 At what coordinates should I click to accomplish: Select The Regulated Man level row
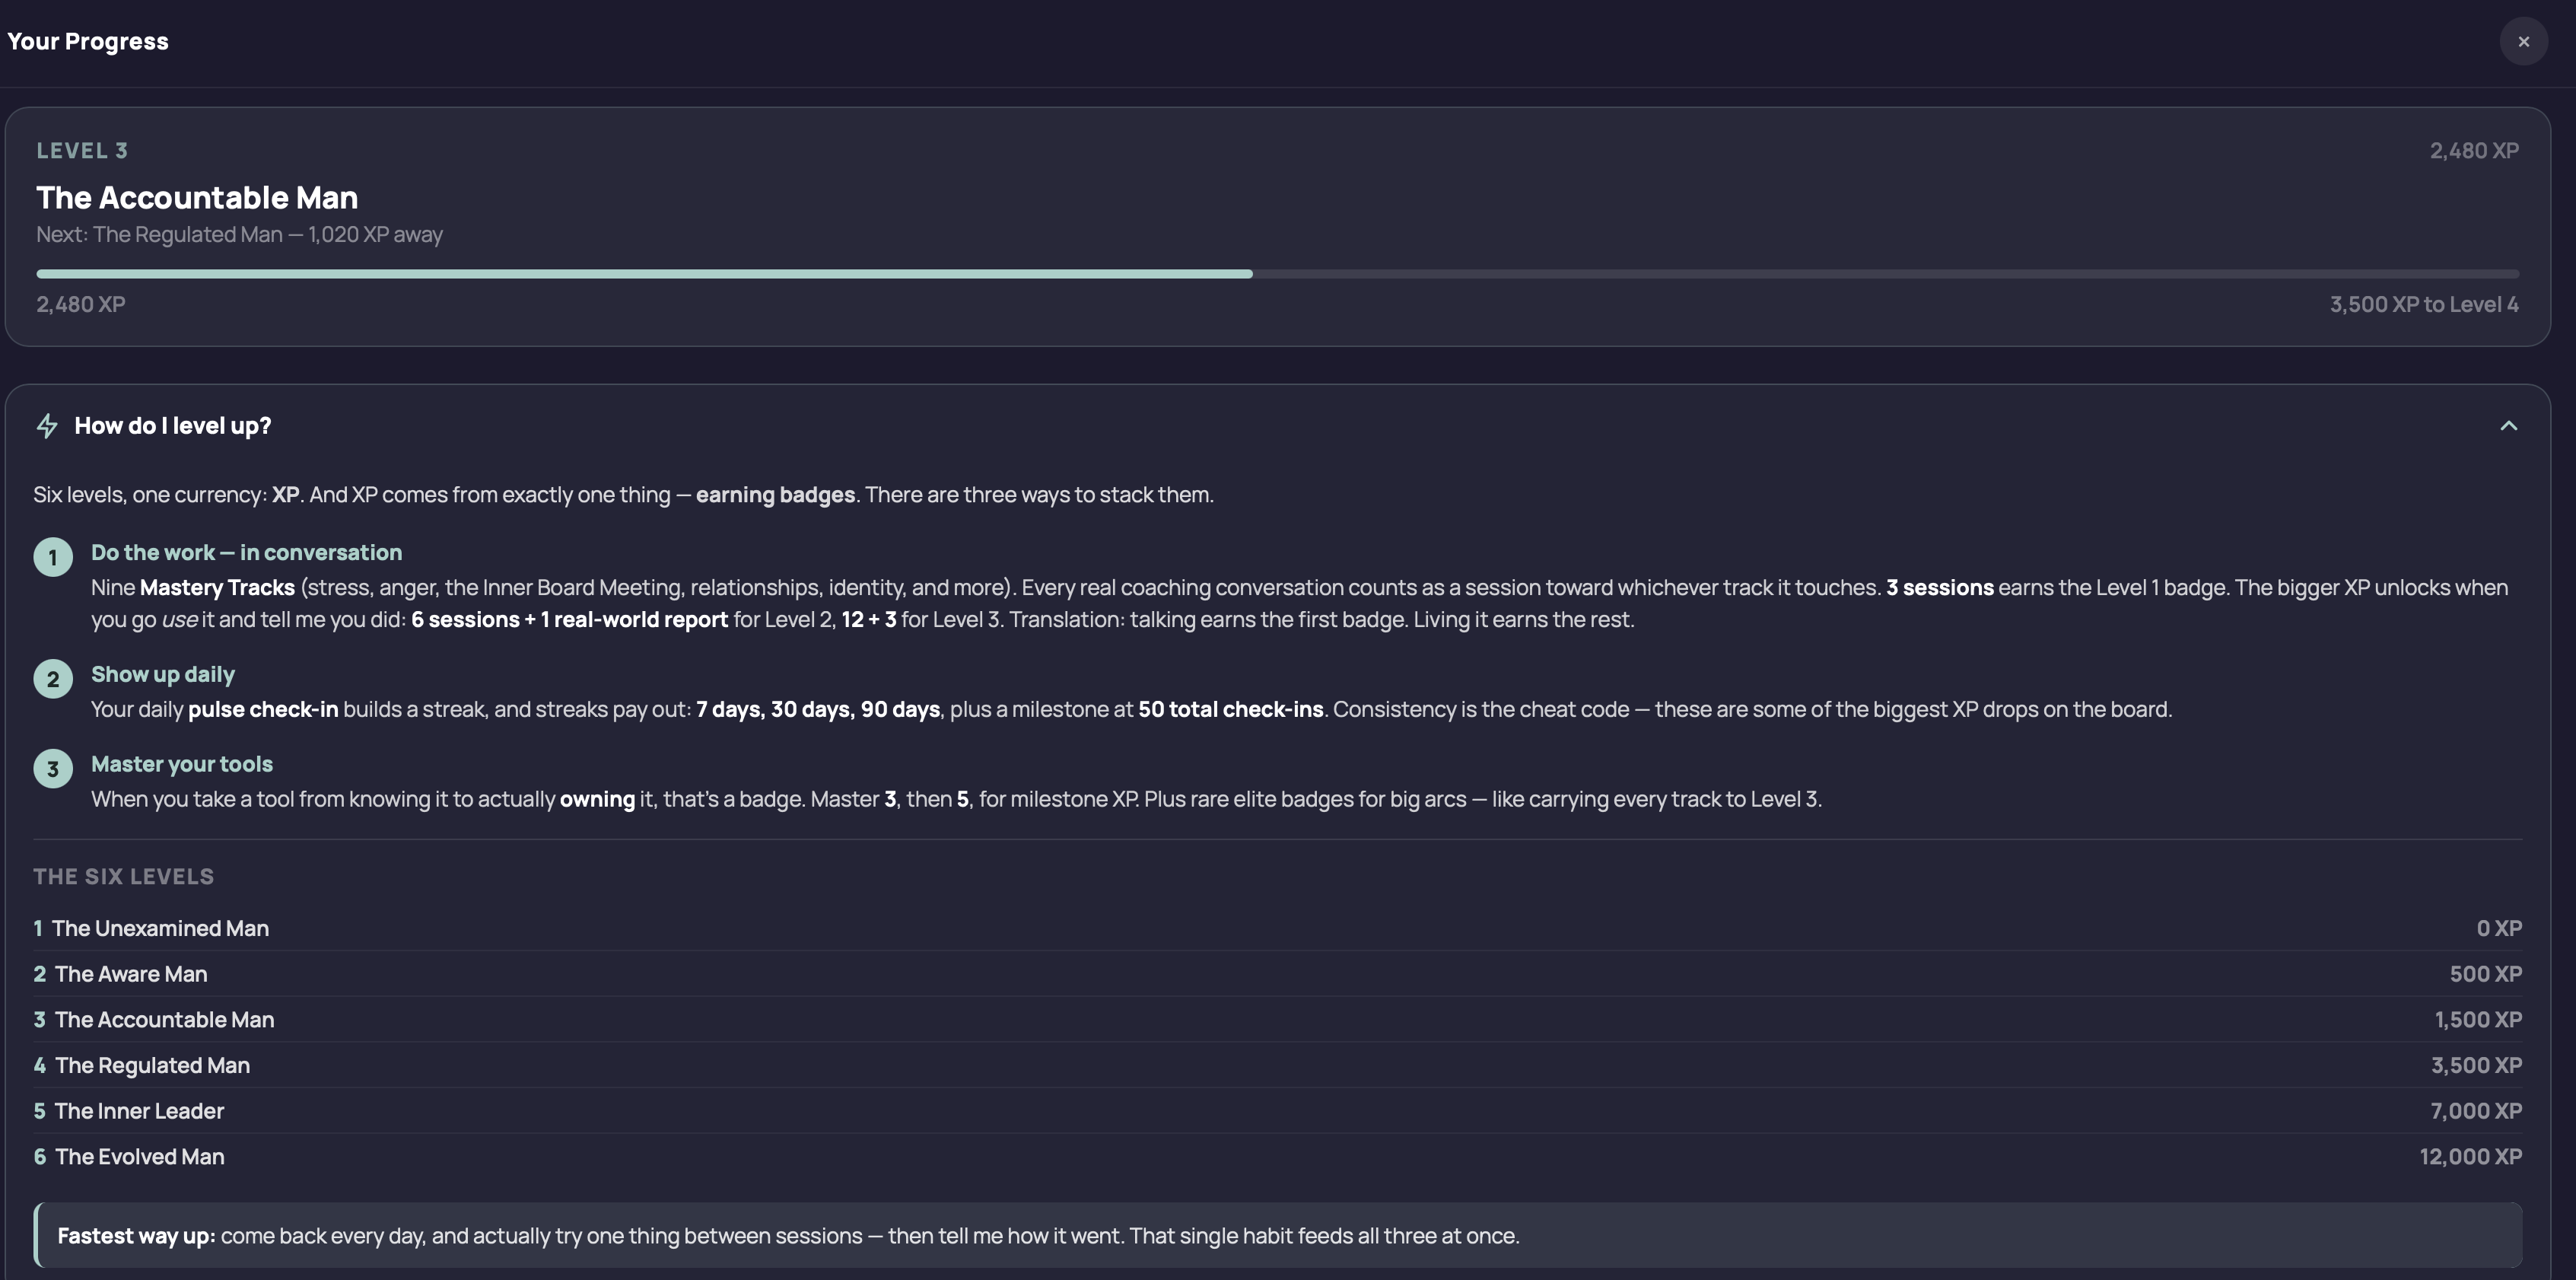tap(1277, 1065)
